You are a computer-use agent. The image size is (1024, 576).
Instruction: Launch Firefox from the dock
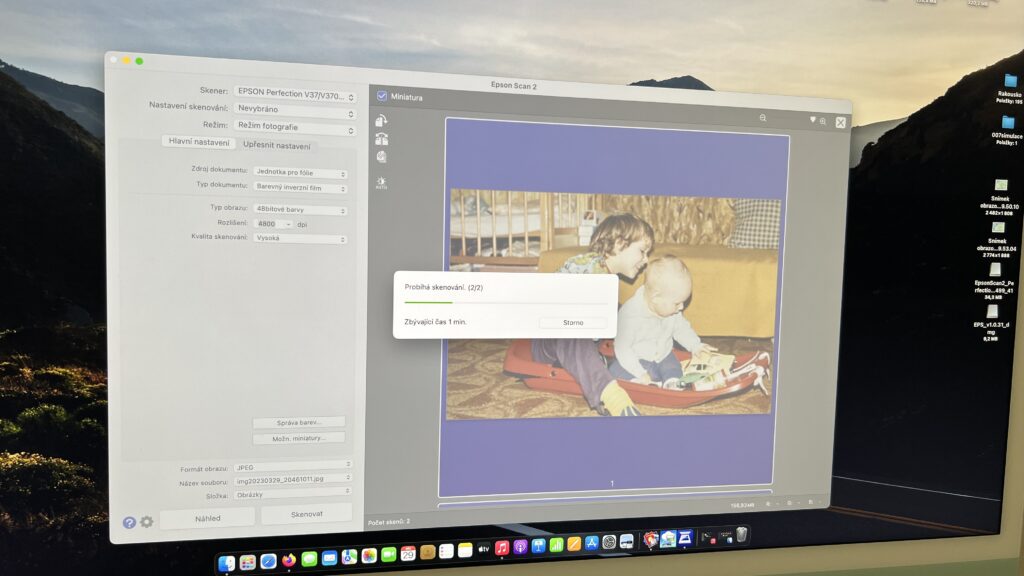pos(289,560)
